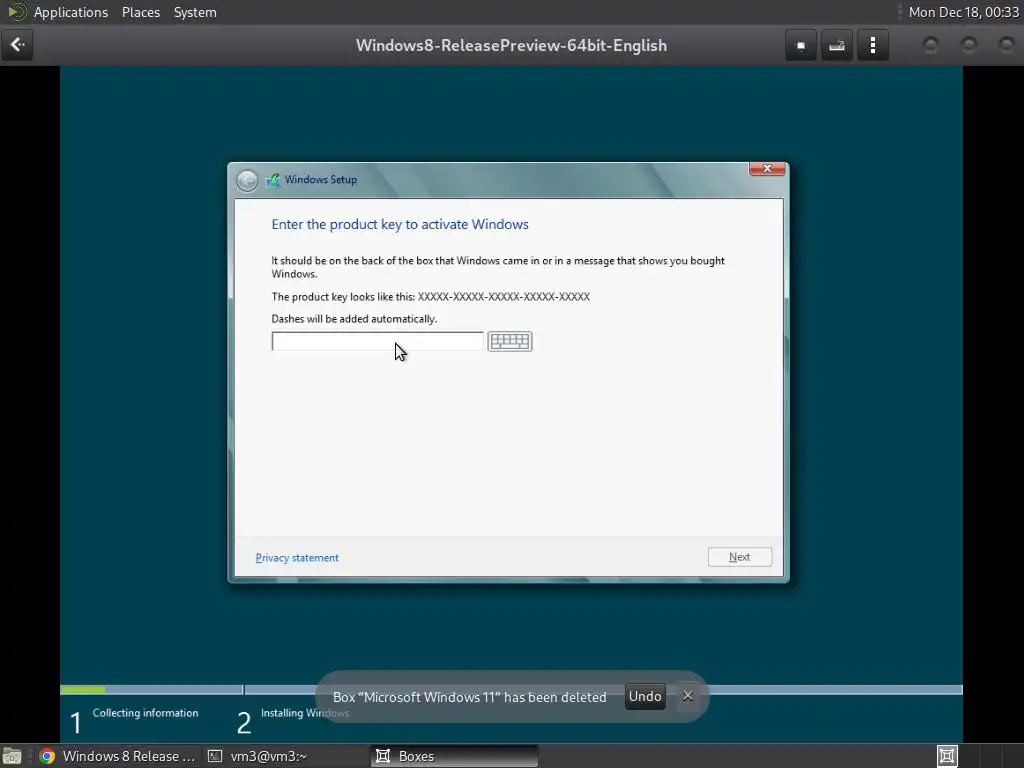Click the Enter the product key heading

[400, 225]
